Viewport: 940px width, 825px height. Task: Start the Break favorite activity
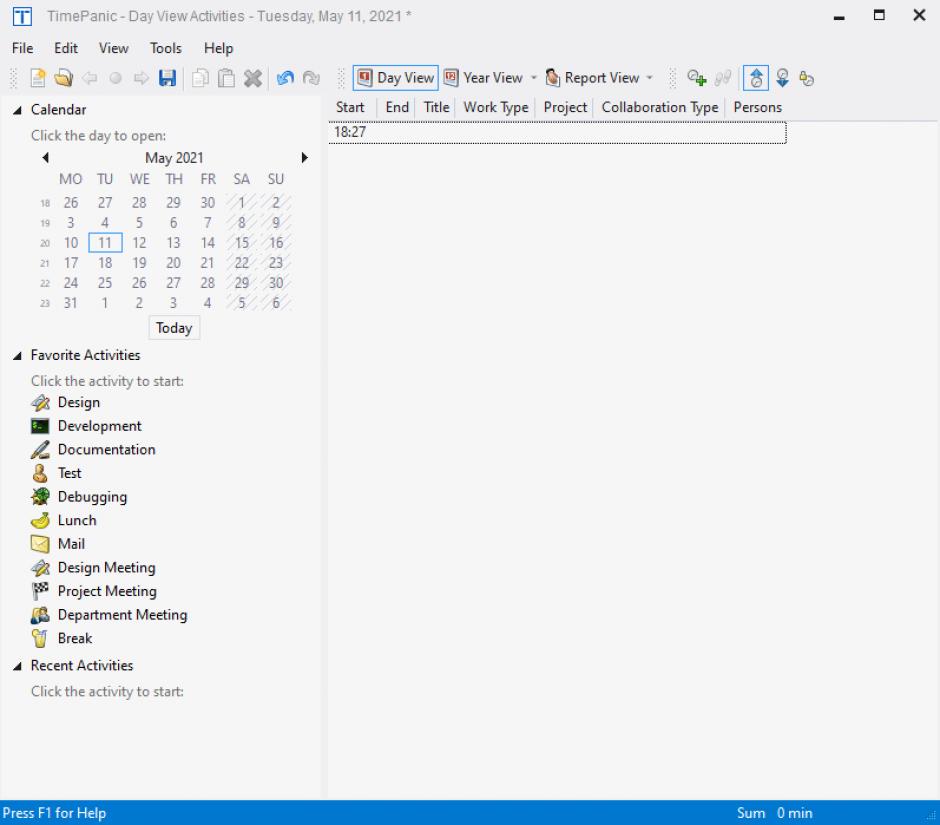61,639
